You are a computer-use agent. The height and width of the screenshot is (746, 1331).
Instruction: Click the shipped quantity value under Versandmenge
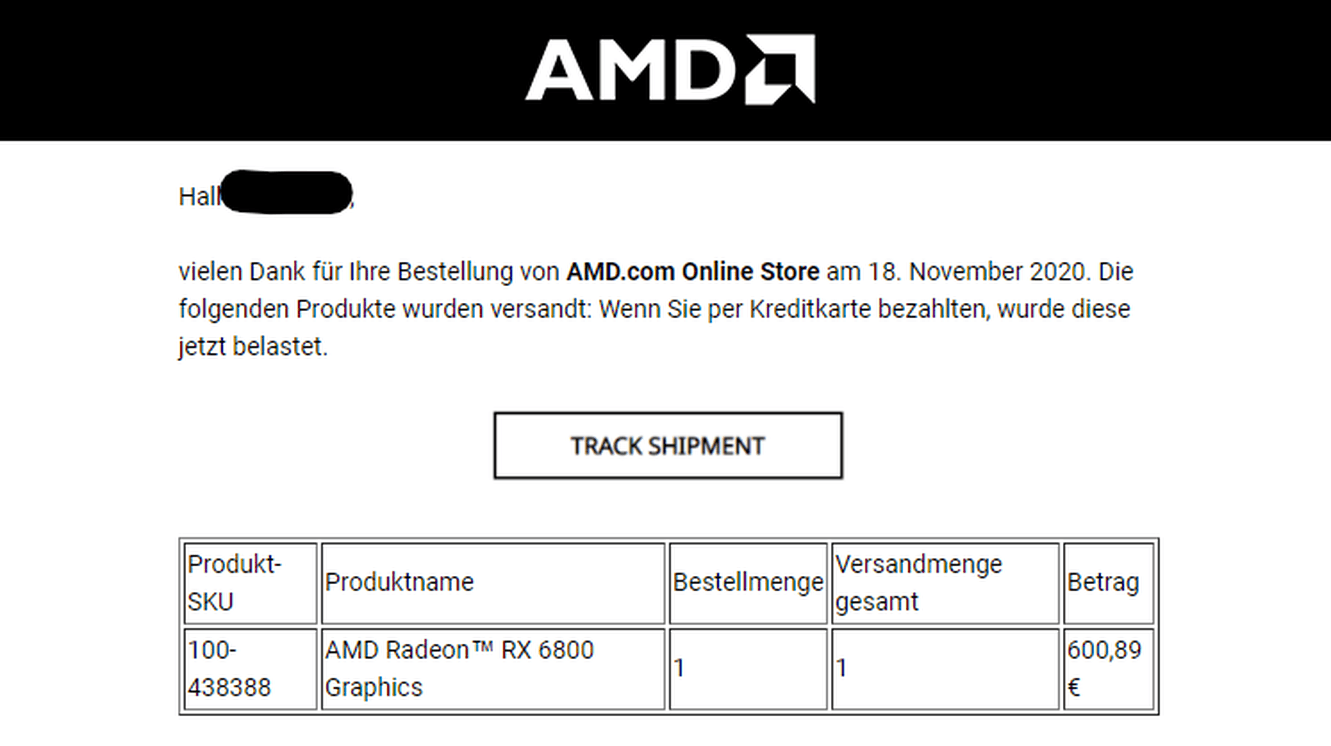pos(842,668)
